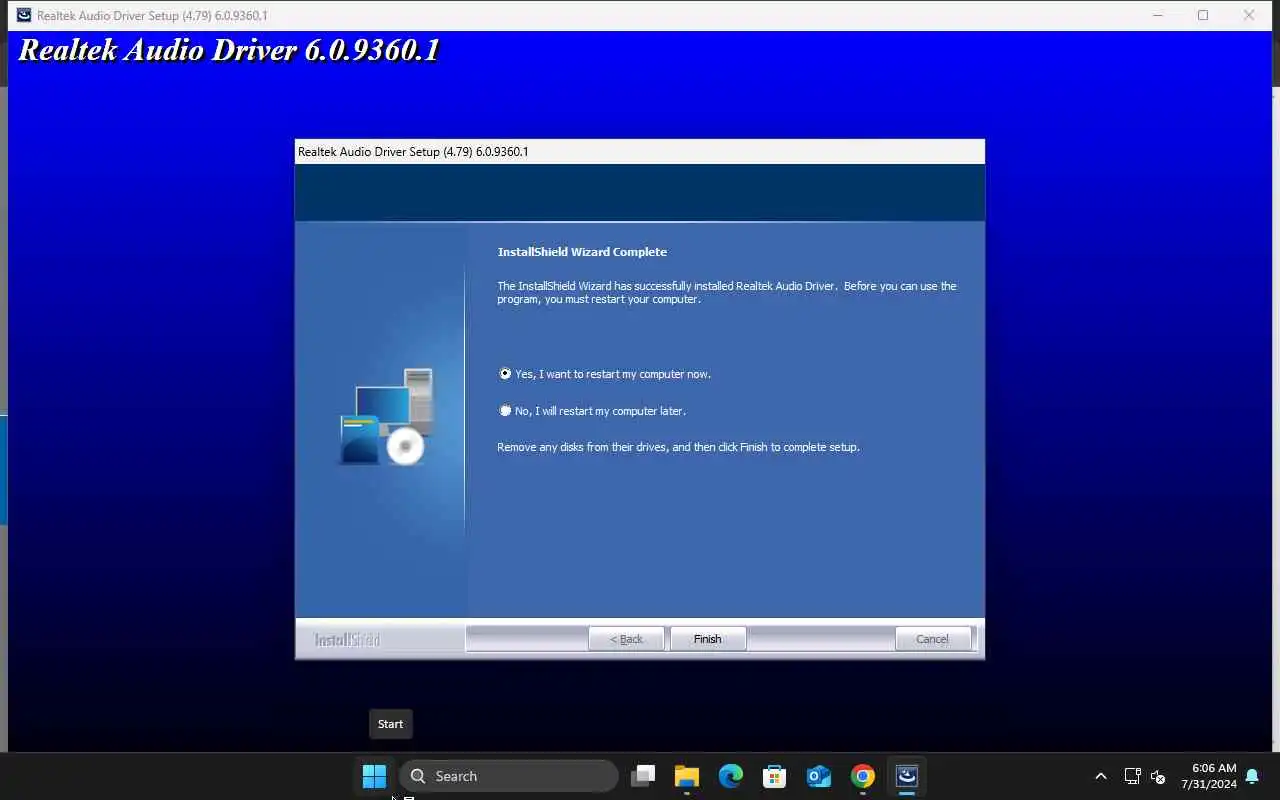Open Task View from the taskbar
Image resolution: width=1280 pixels, height=800 pixels.
click(643, 776)
